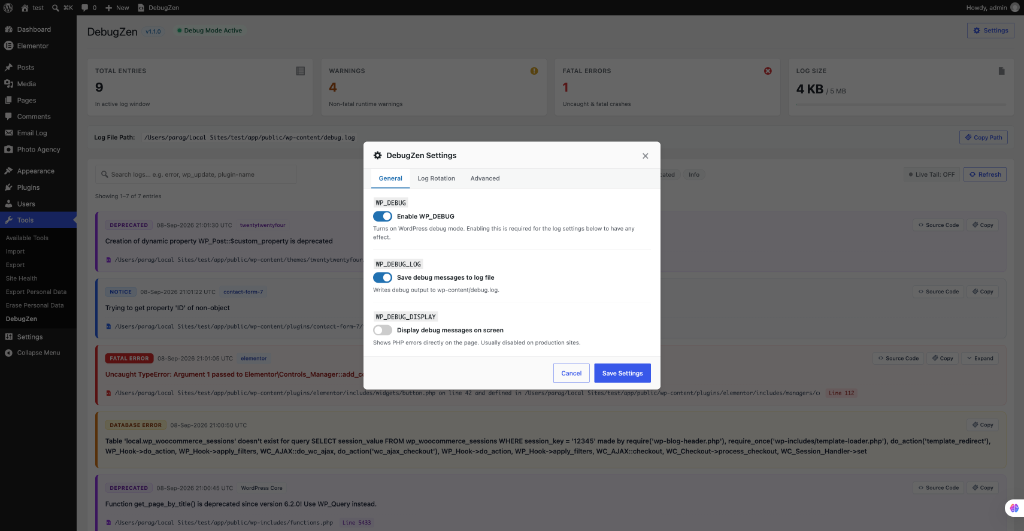The height and width of the screenshot is (531, 1024).
Task: Switch to the General tab
Action: click(x=391, y=178)
